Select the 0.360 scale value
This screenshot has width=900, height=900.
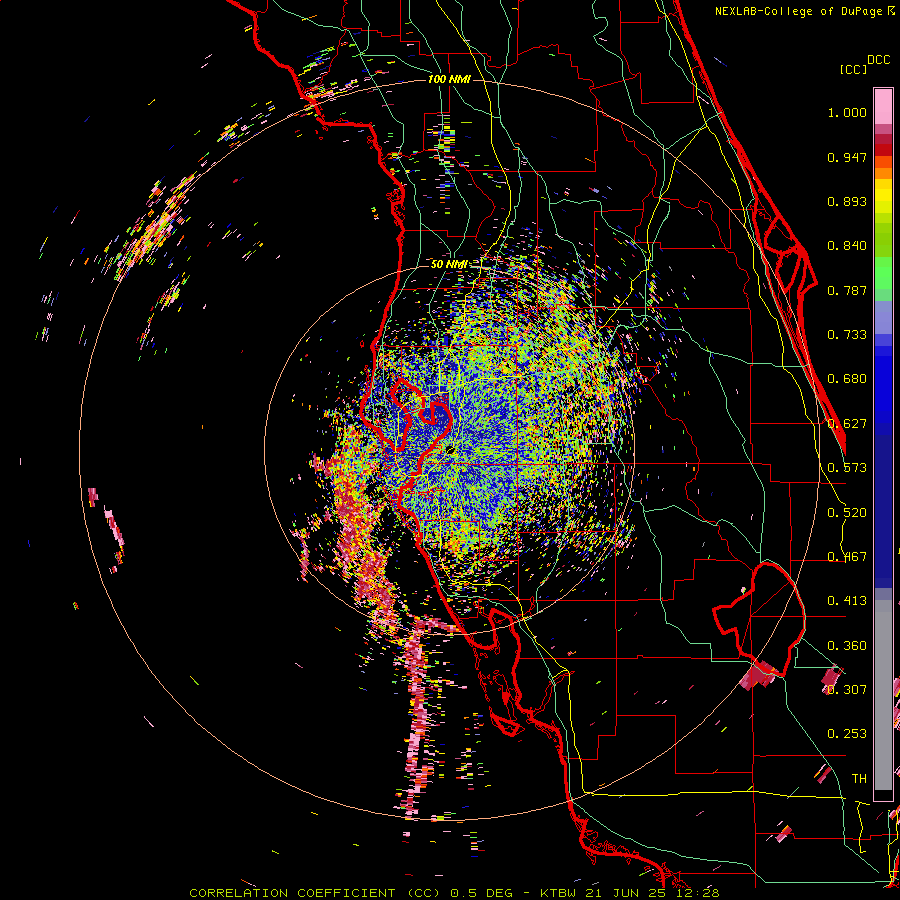pos(847,646)
